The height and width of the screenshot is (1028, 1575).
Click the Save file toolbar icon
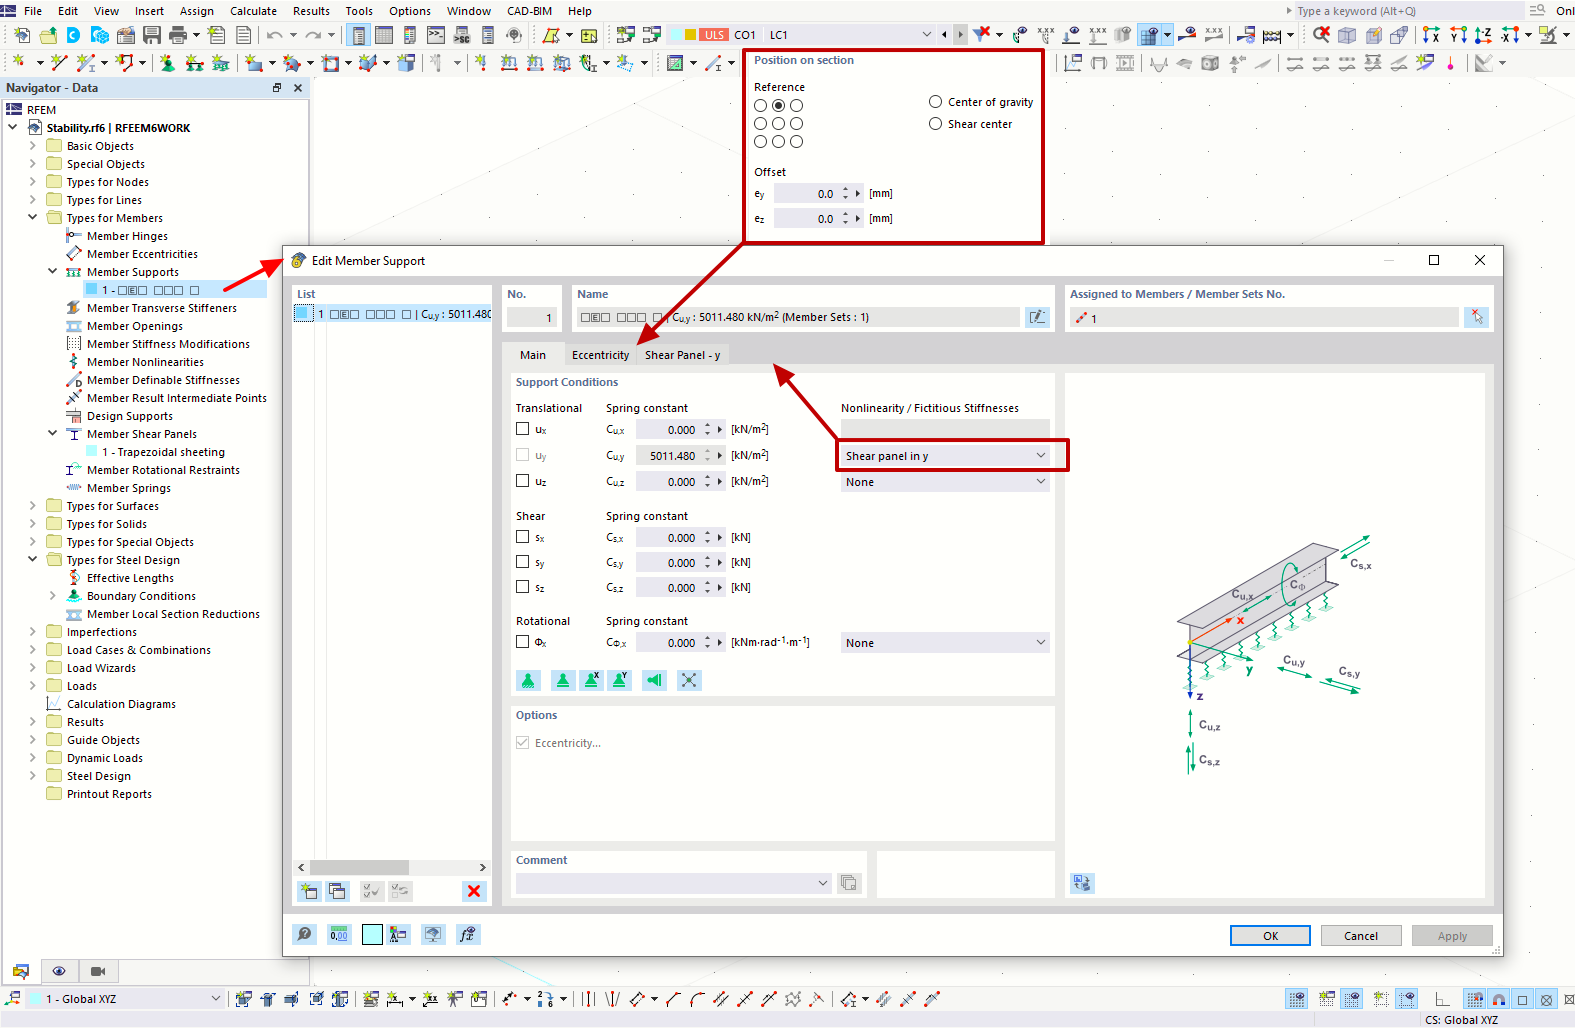pos(152,35)
